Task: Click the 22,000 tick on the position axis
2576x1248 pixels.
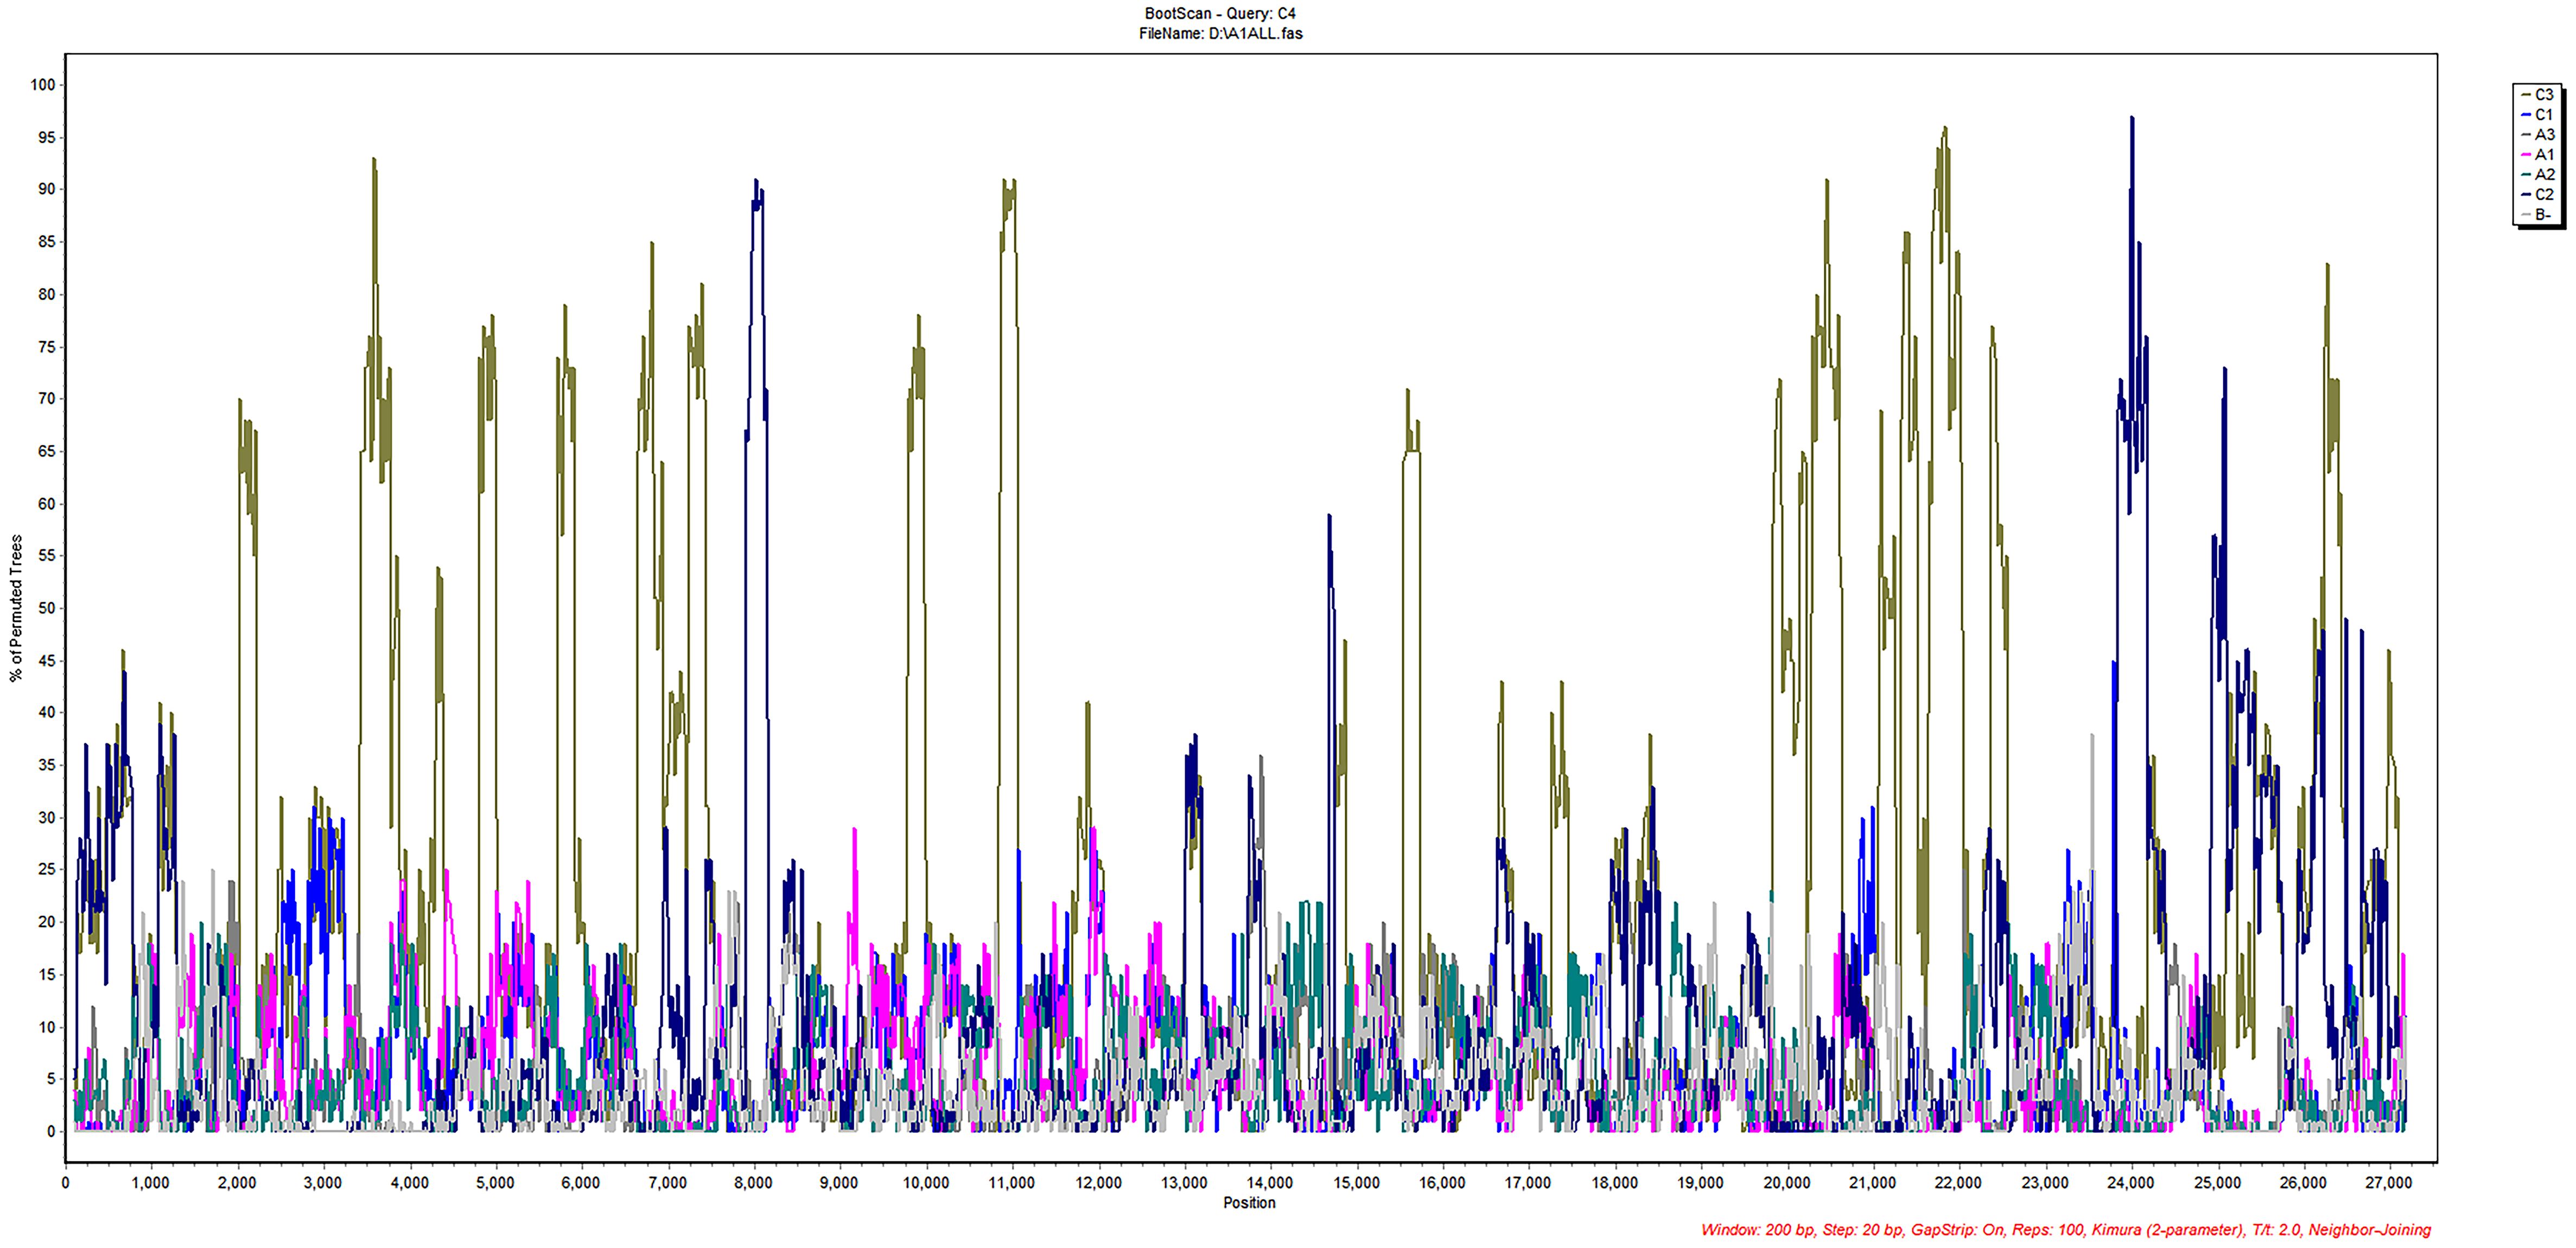Action: (x=1959, y=1183)
